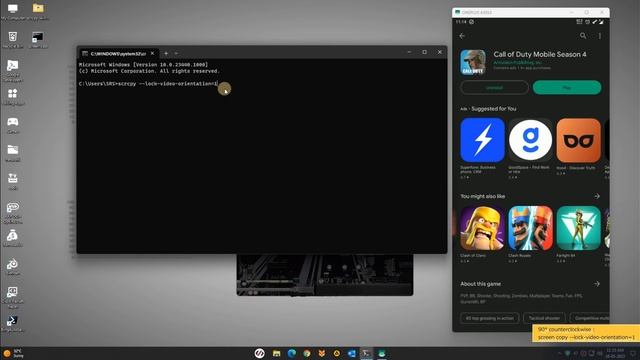Open the desktop icon with four squares
The height and width of the screenshot is (360, 640).
13,96
